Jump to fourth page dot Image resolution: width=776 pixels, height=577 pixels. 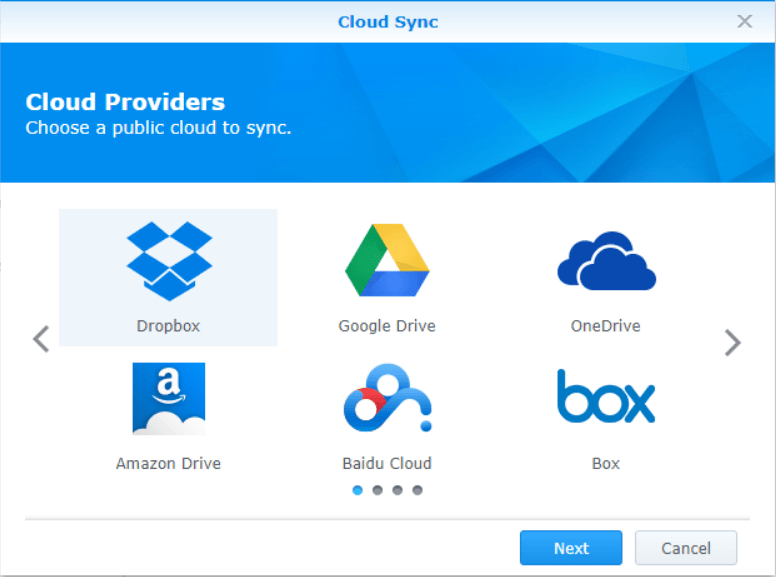418,490
